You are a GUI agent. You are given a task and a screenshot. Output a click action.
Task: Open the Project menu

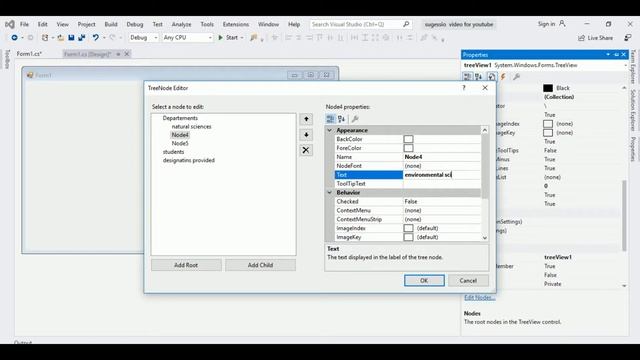(87, 24)
